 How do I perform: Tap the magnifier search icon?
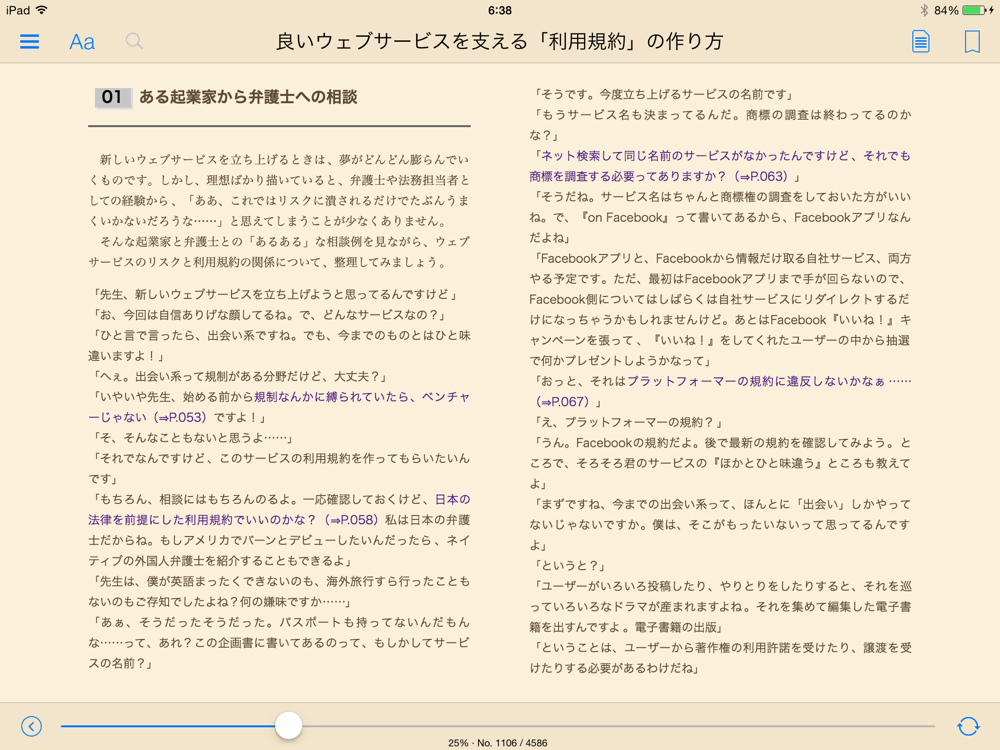134,41
